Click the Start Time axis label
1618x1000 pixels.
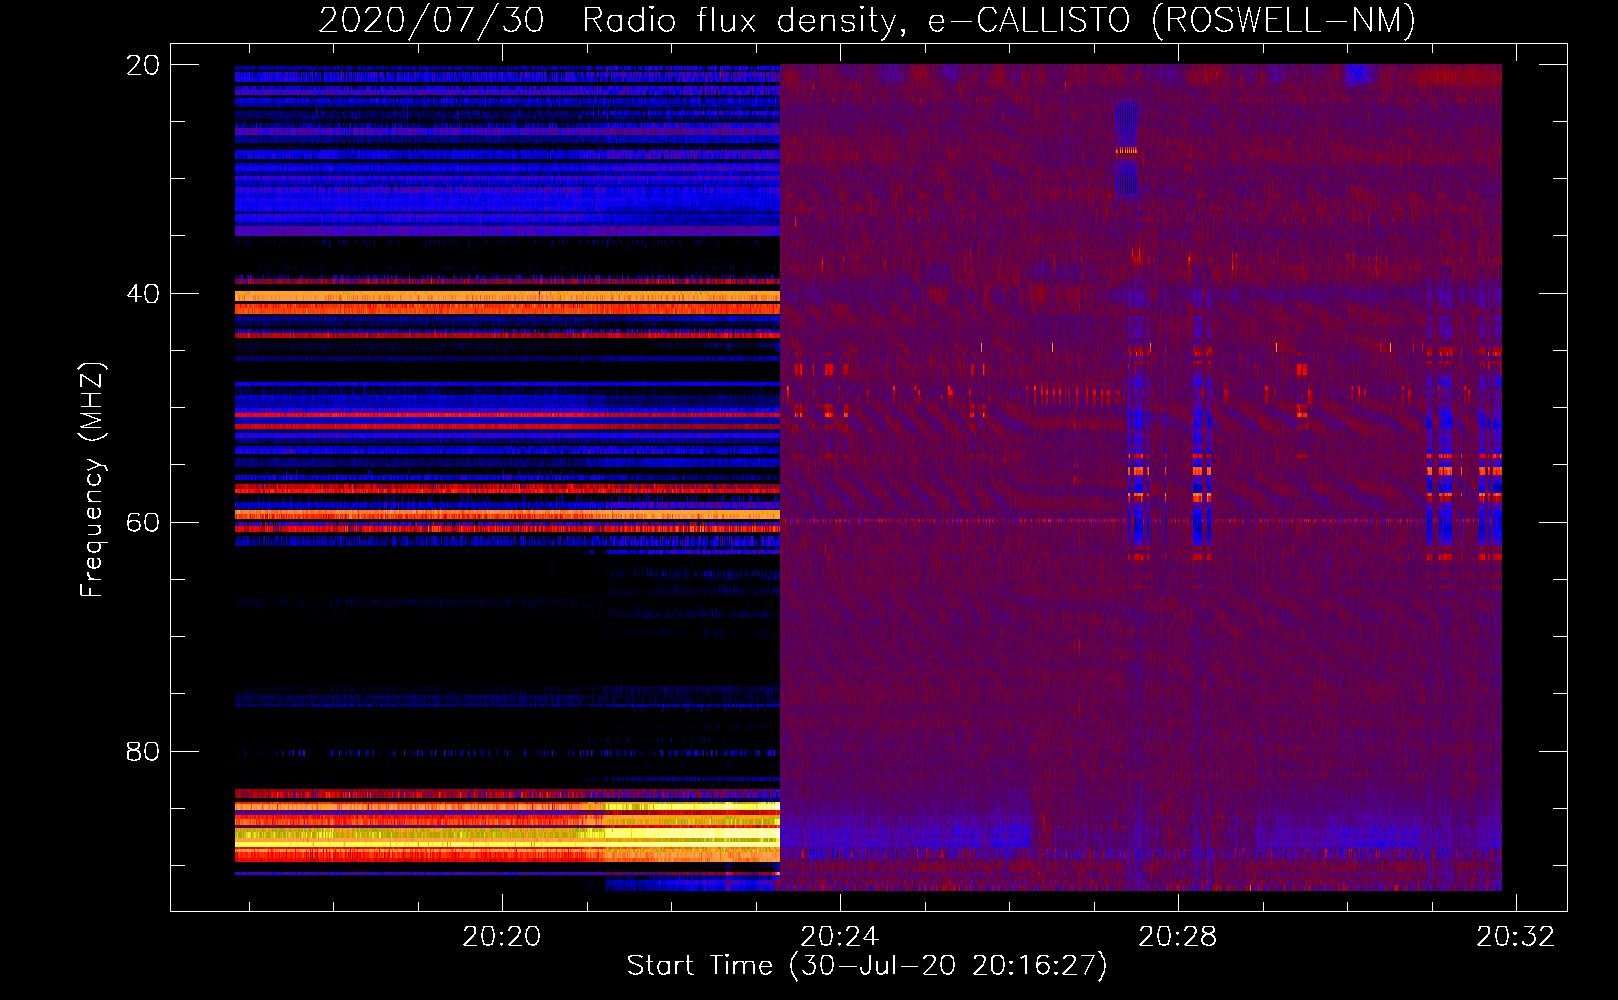click(x=867, y=966)
